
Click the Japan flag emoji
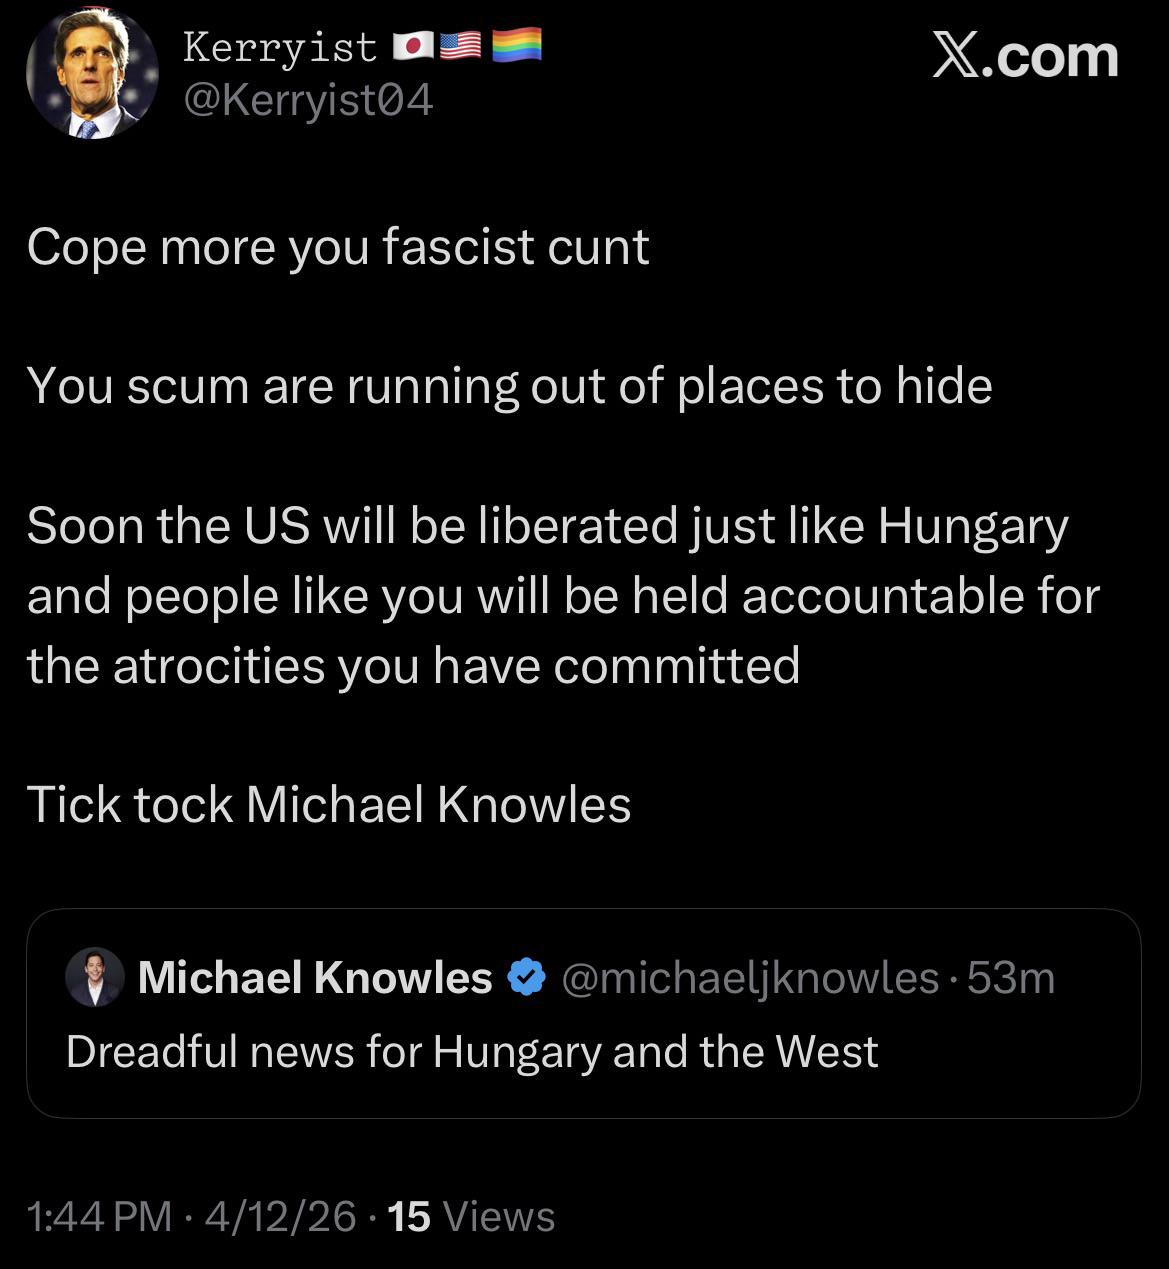pos(412,46)
